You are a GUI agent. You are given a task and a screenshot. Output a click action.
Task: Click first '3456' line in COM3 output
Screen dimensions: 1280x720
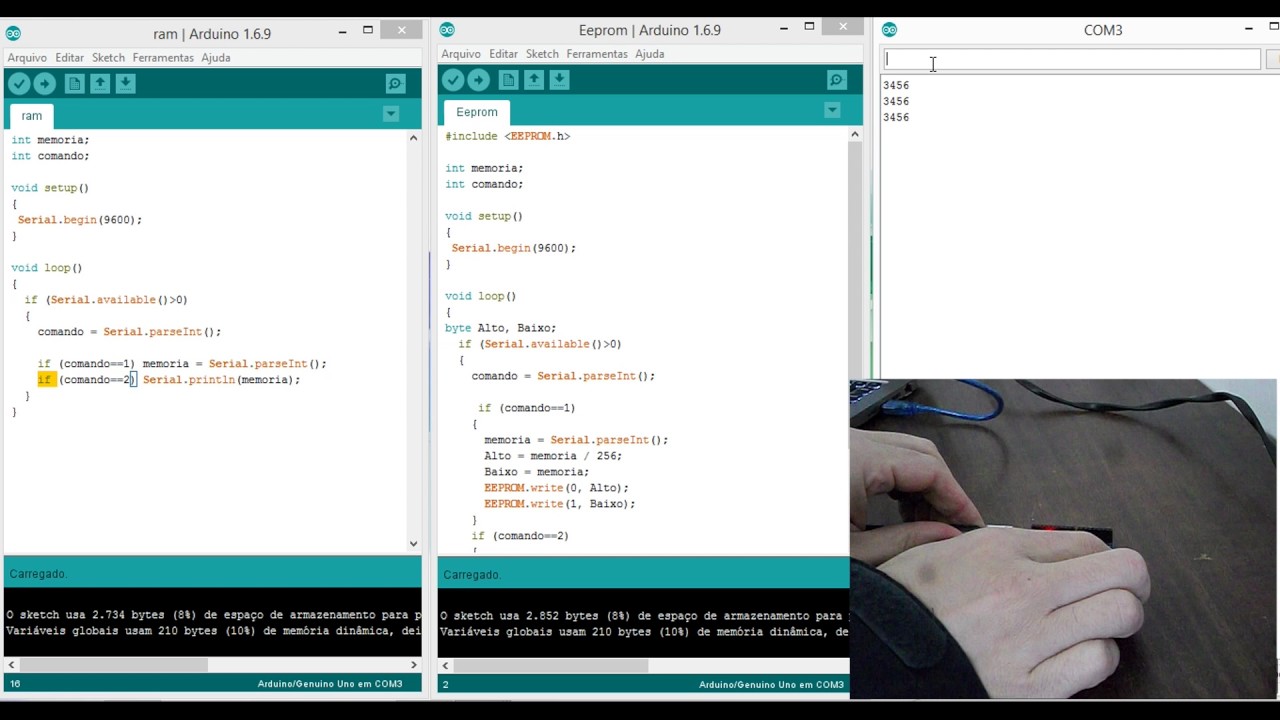pos(896,86)
